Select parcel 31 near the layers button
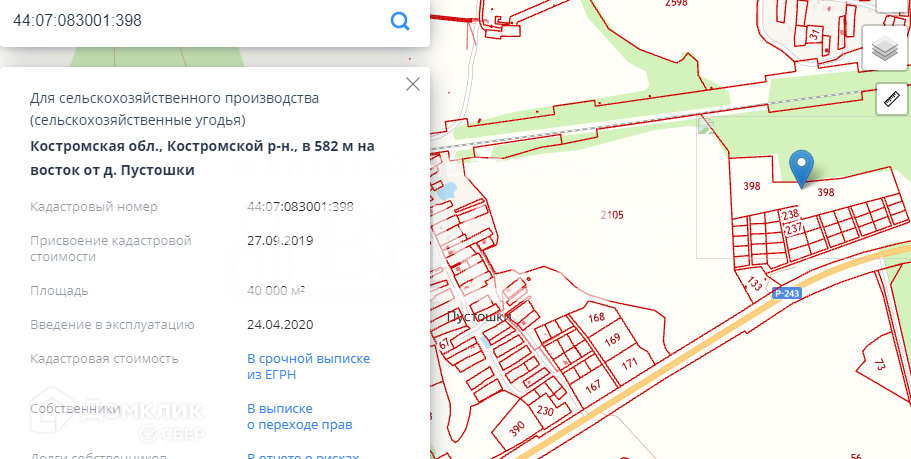The image size is (911, 459). coord(815,35)
